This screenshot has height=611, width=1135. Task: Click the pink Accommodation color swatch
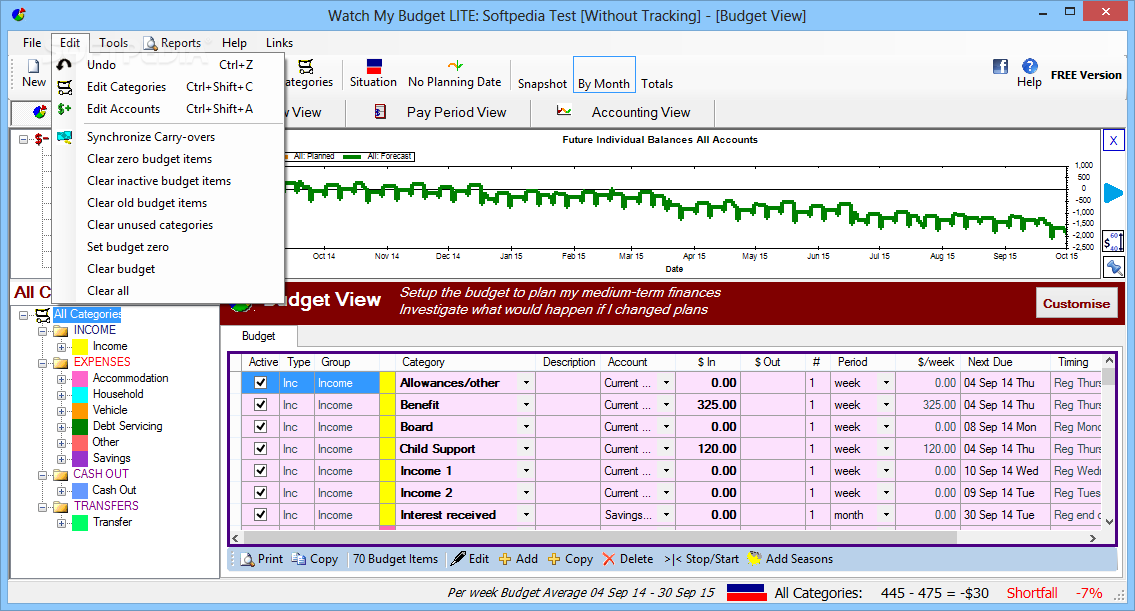click(80, 379)
